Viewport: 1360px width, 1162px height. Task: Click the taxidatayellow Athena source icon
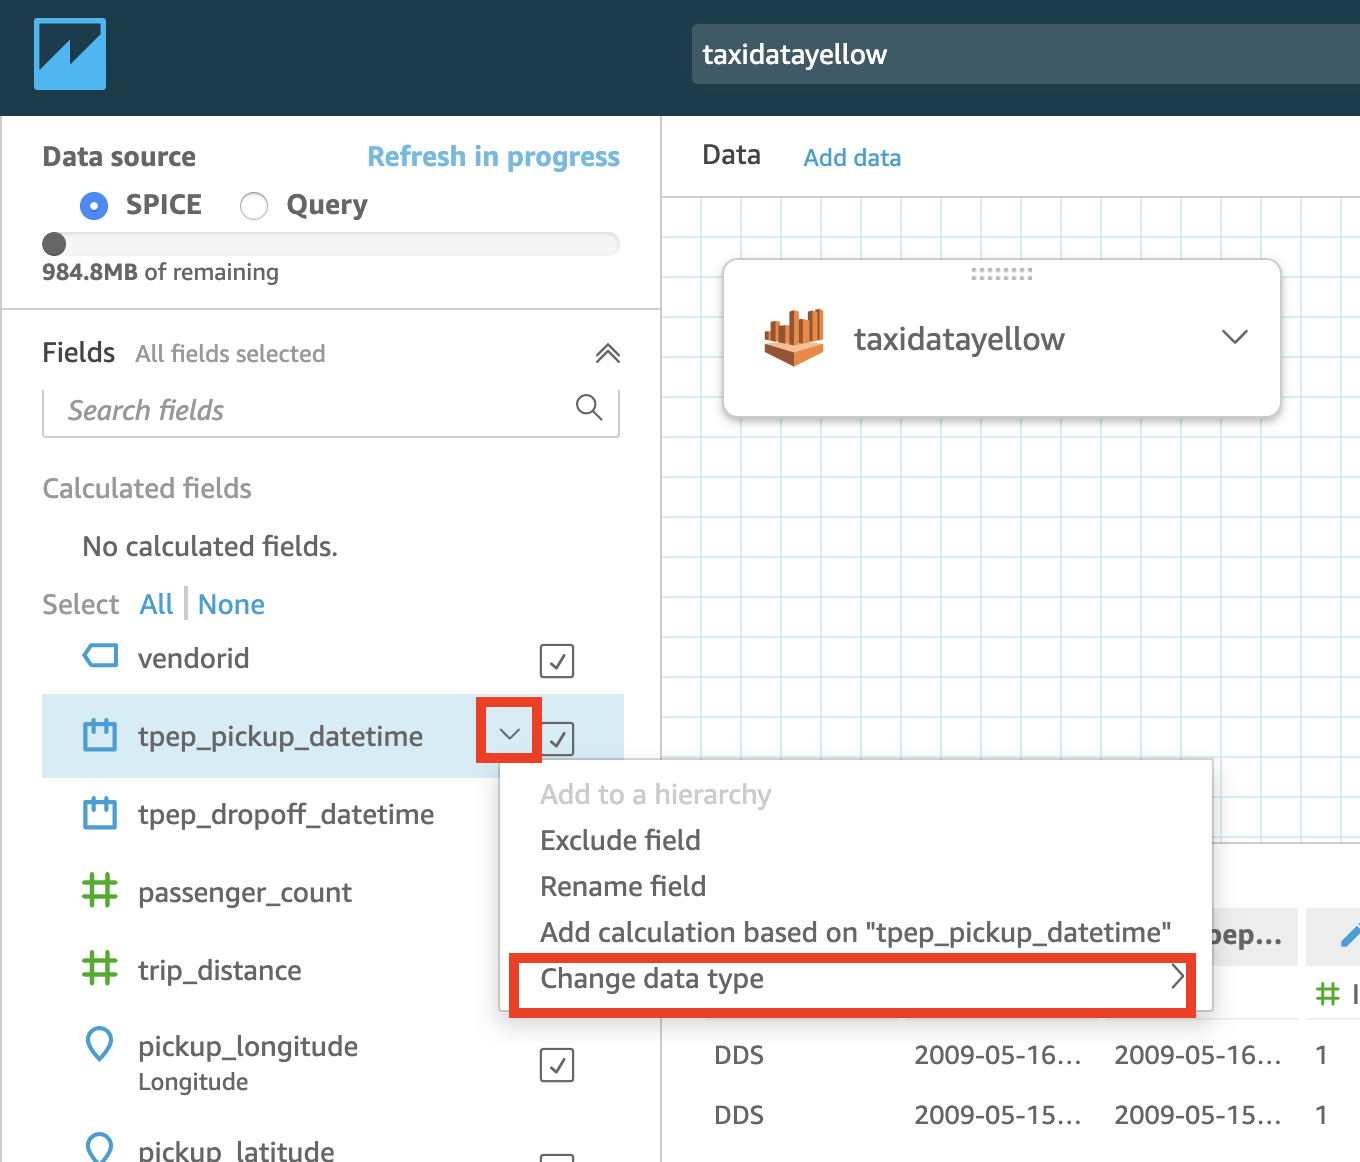coord(794,337)
